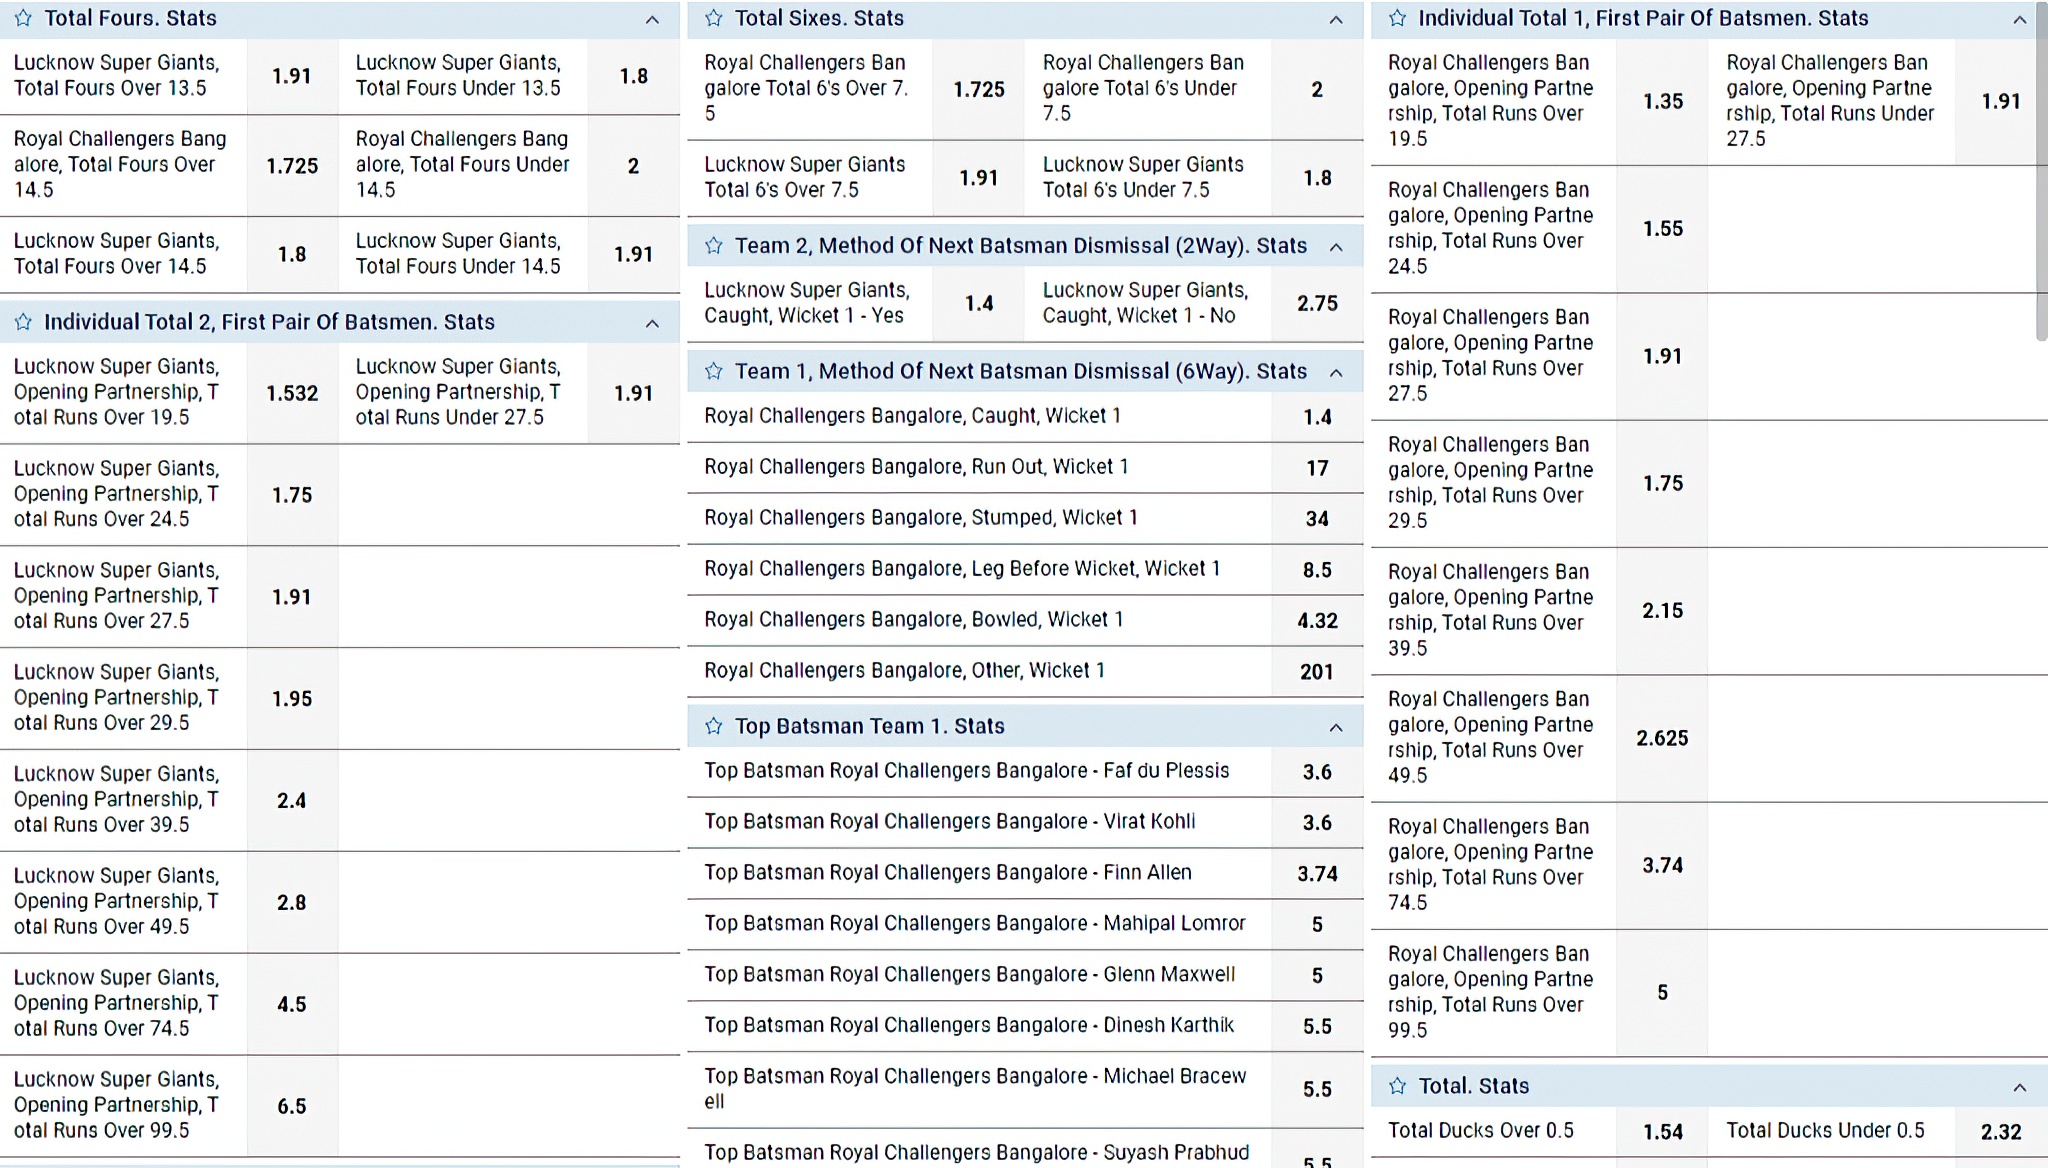
Task: Select Lucknow Opening Partnership Over 24.5 odds
Action: [x=292, y=495]
